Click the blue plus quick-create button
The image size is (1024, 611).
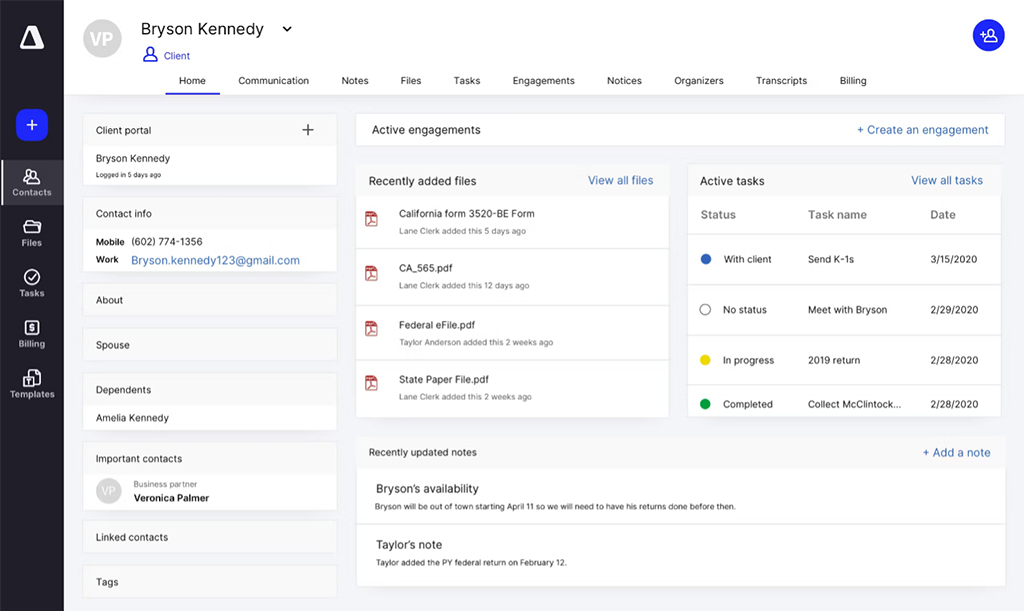coord(31,125)
